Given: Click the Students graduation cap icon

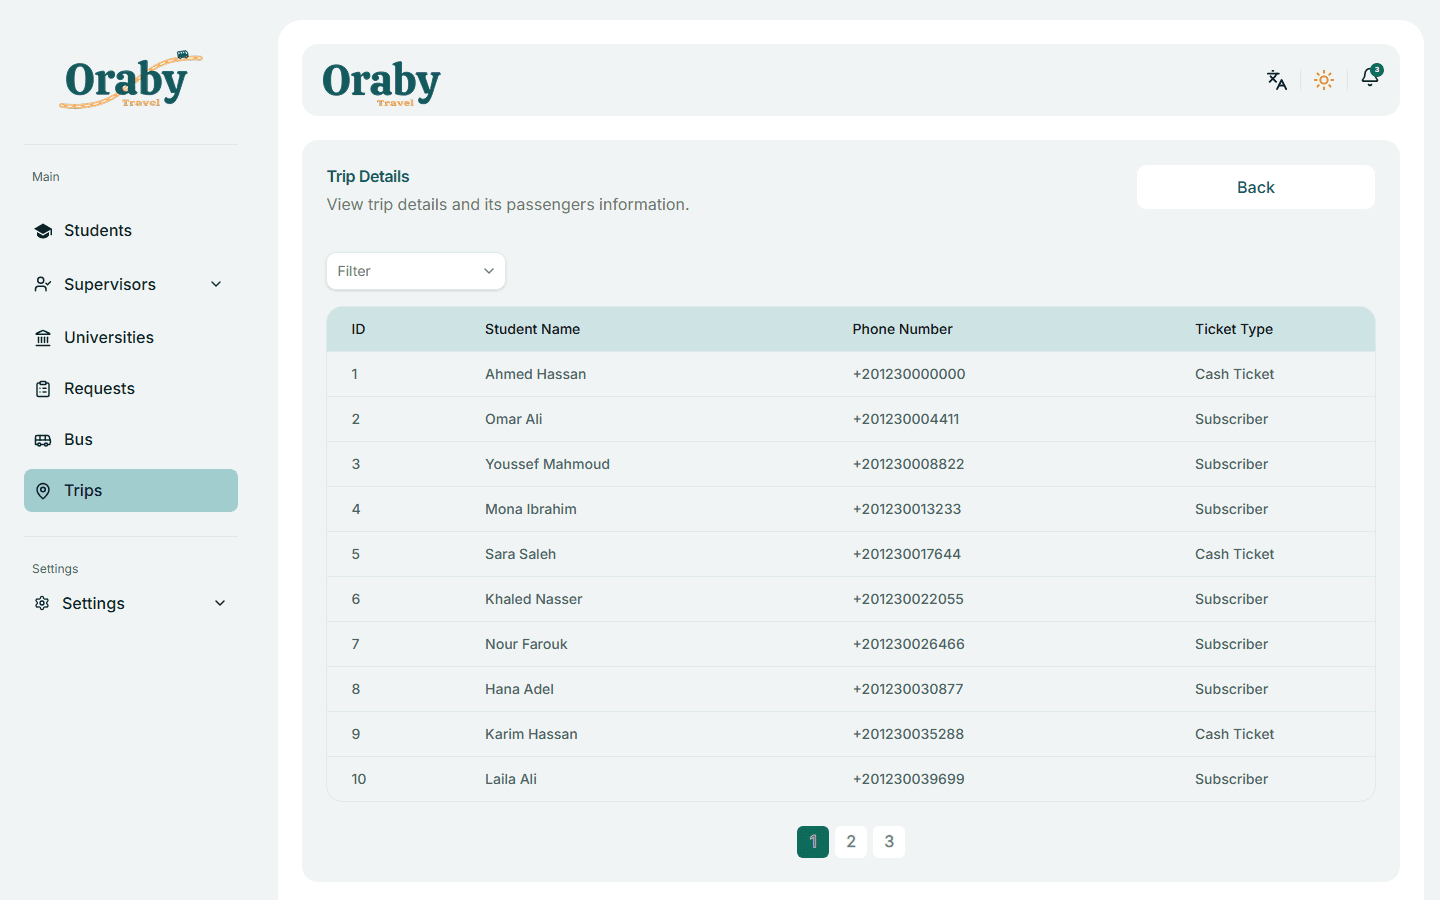Looking at the screenshot, I should (43, 231).
